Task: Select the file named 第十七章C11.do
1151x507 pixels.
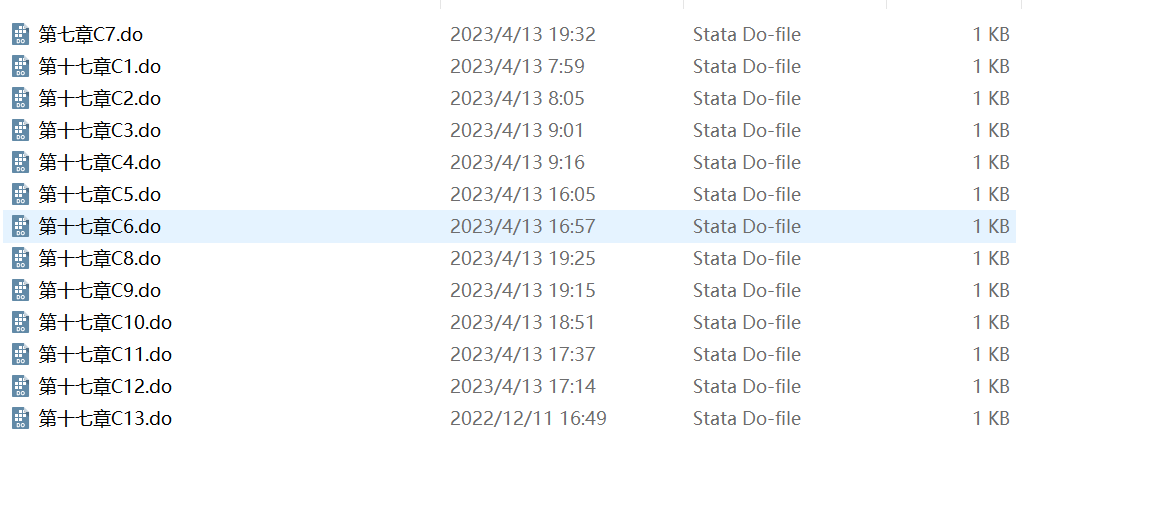Action: [x=105, y=355]
